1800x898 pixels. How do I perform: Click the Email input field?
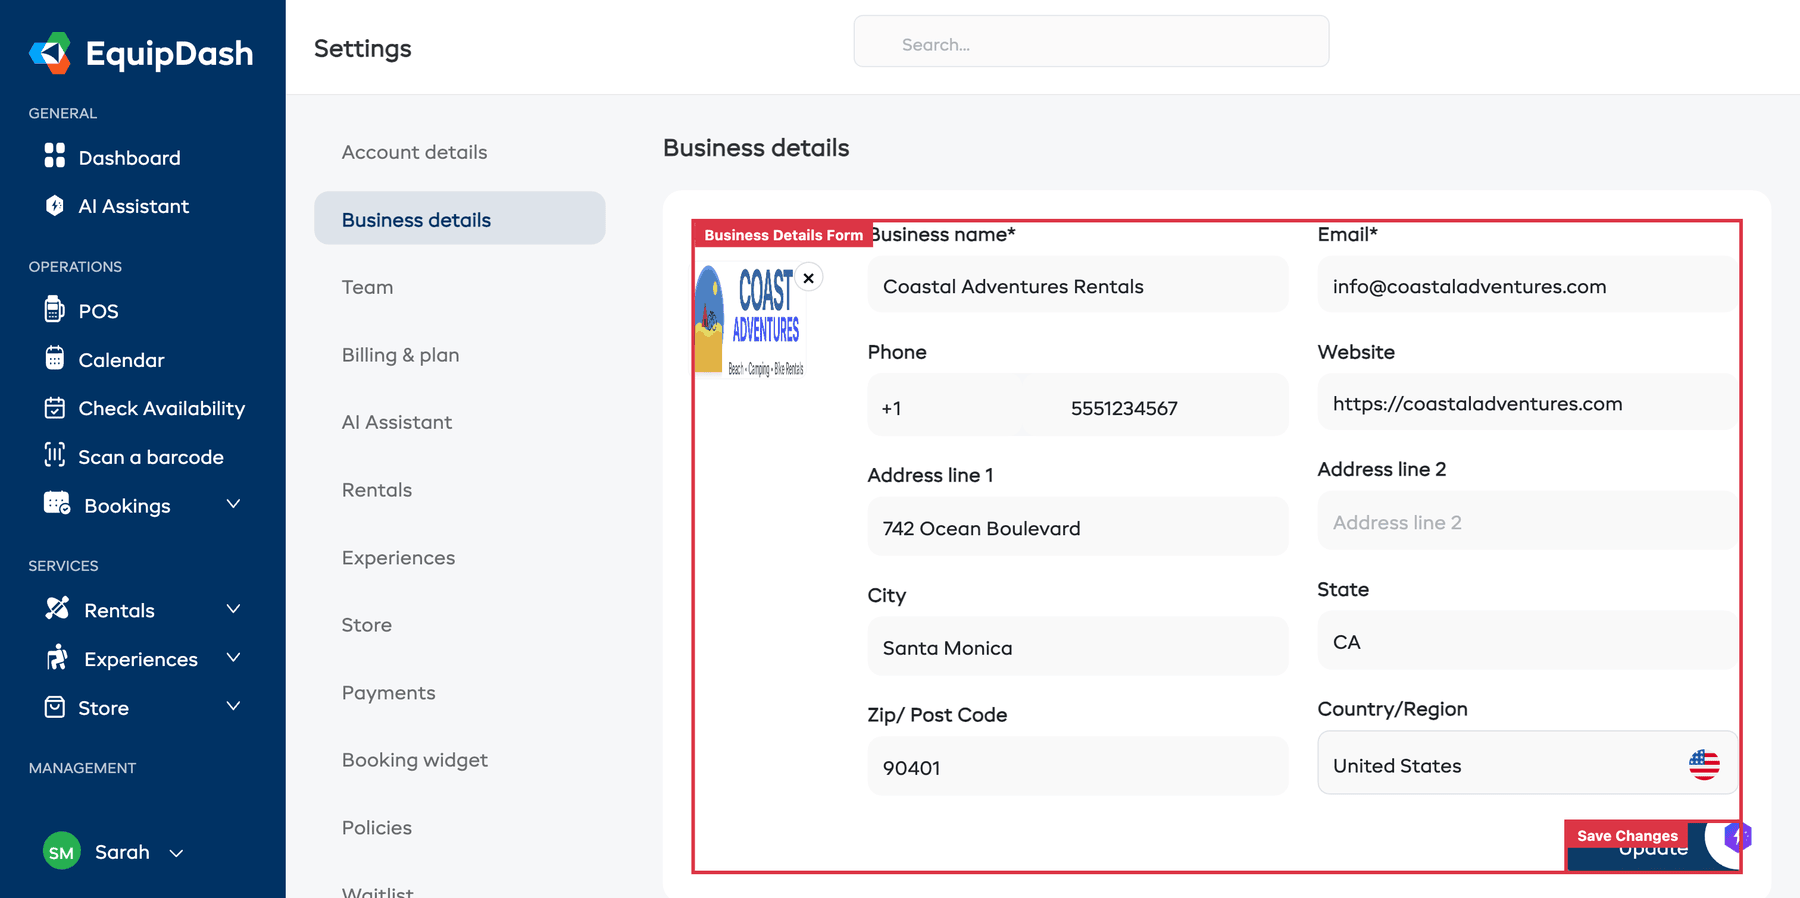point(1527,285)
